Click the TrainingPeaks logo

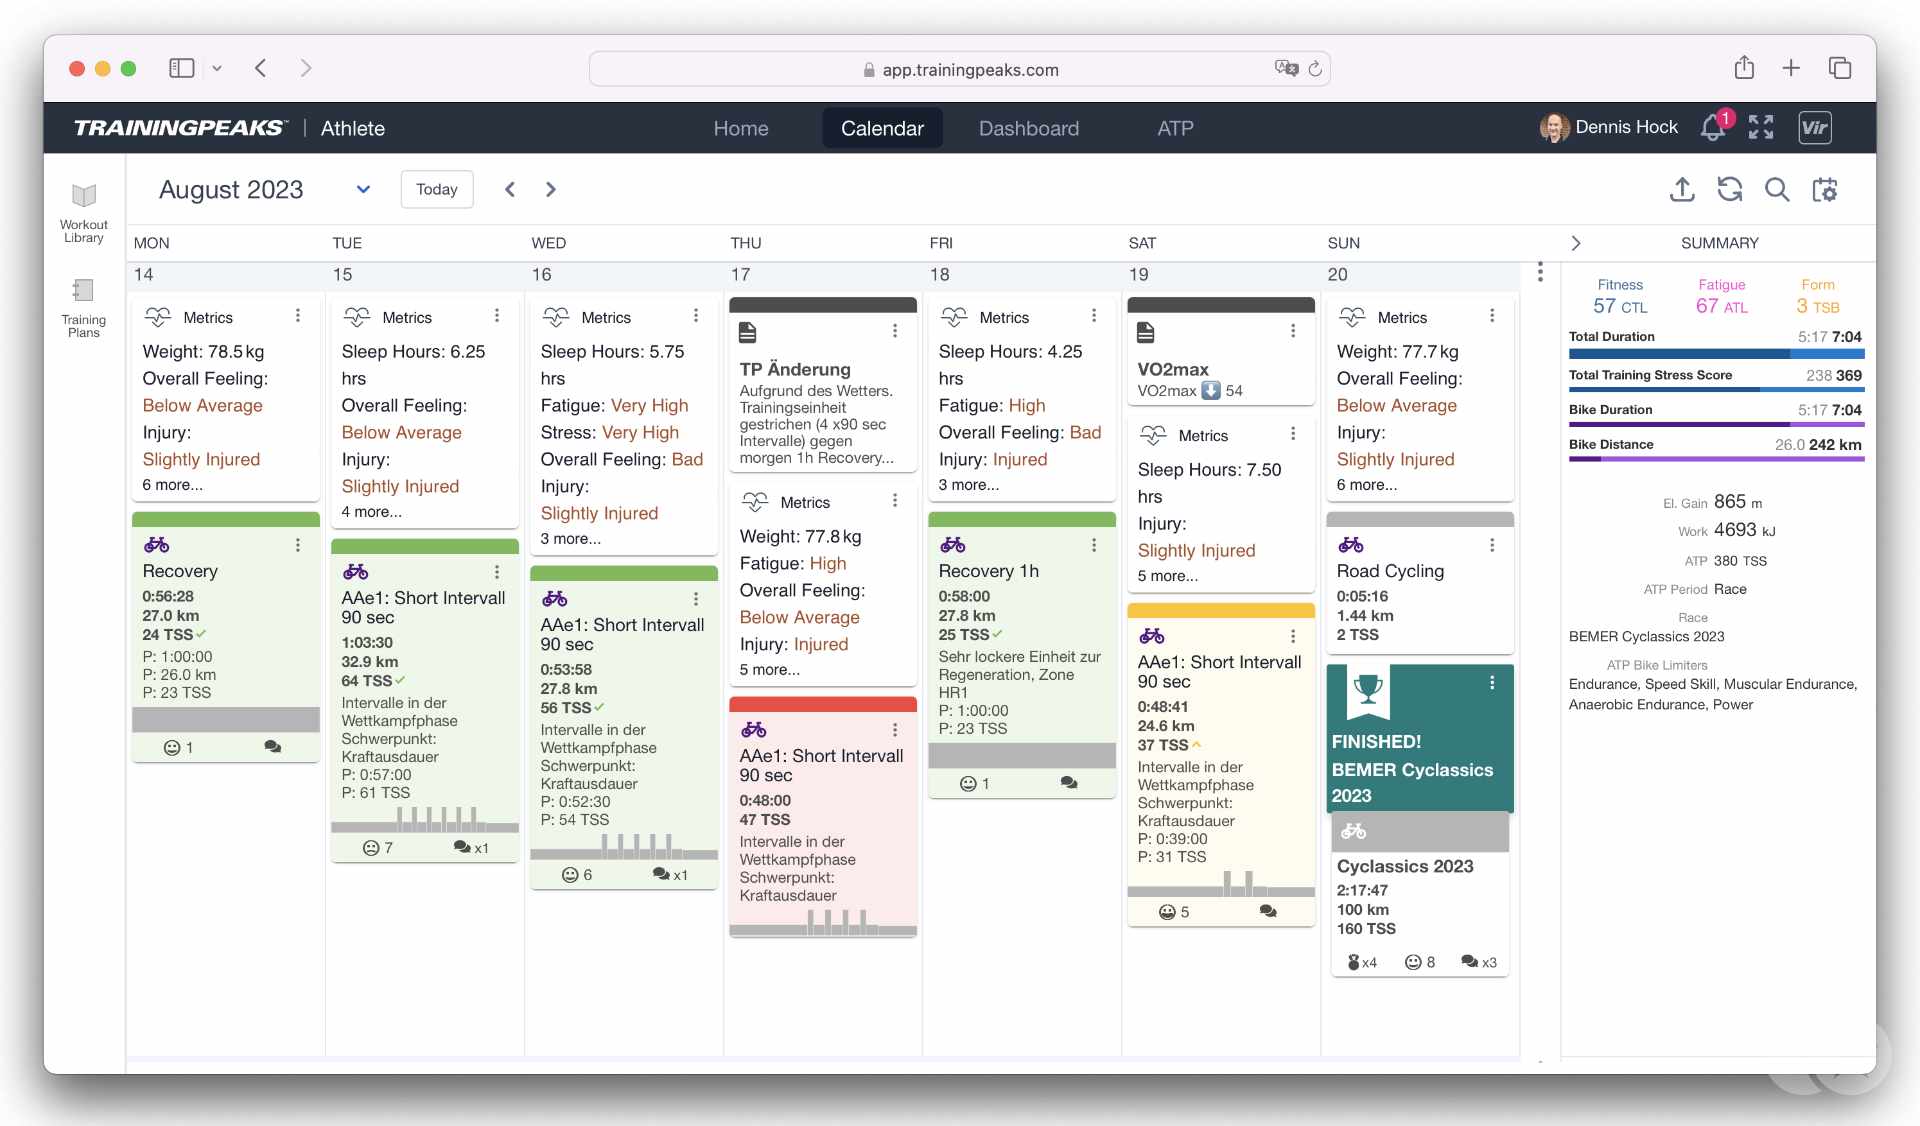[x=181, y=128]
